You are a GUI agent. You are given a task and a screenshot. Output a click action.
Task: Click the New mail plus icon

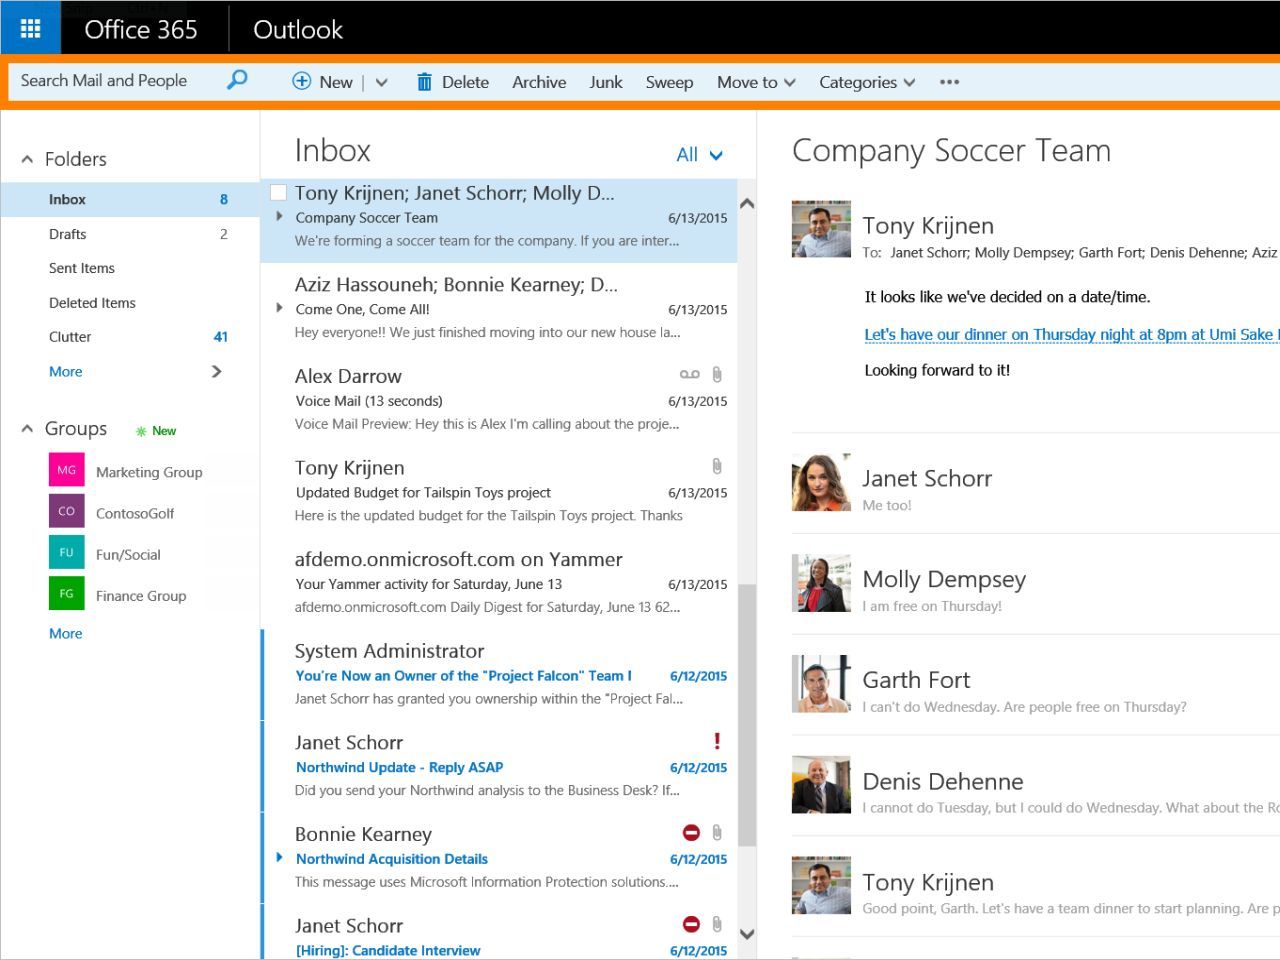(301, 81)
